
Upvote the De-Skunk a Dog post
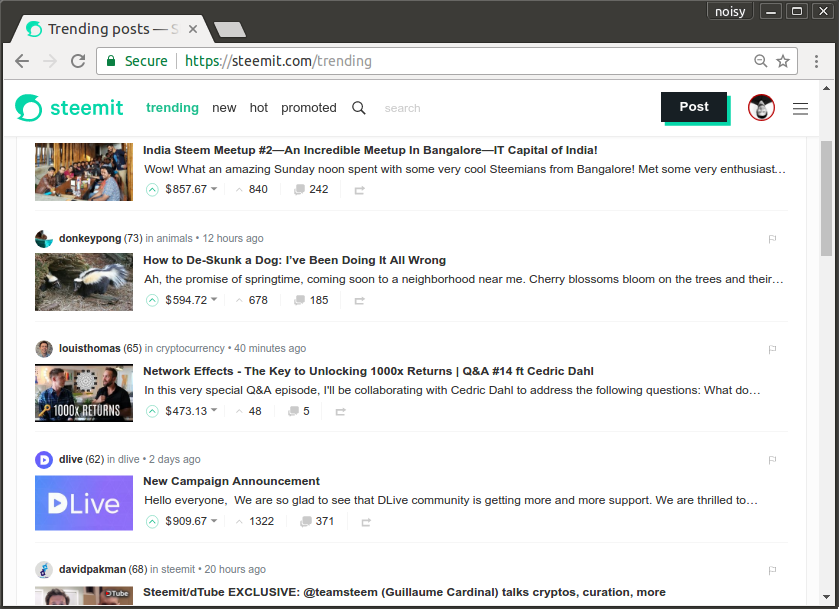[x=152, y=300]
